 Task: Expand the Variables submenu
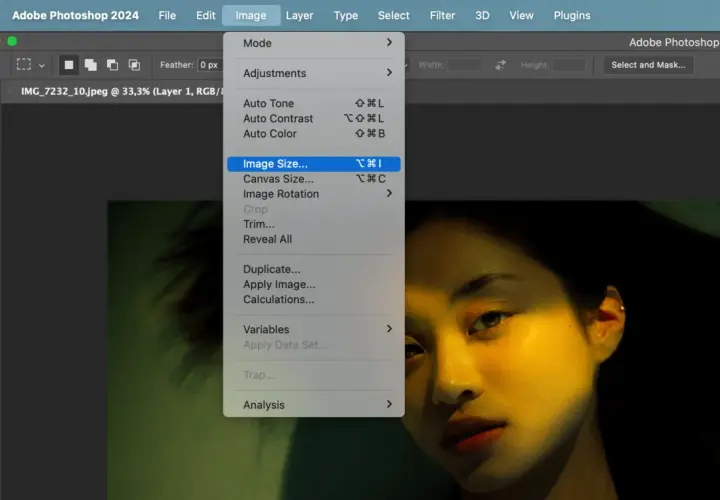point(314,330)
